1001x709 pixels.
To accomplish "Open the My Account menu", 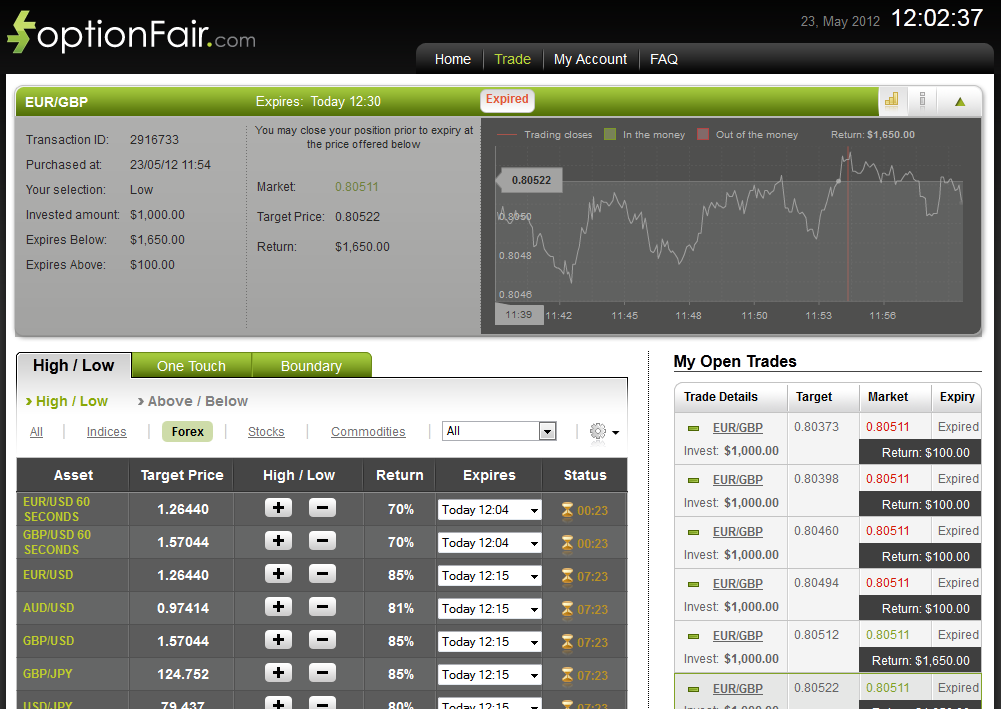I will coord(590,59).
